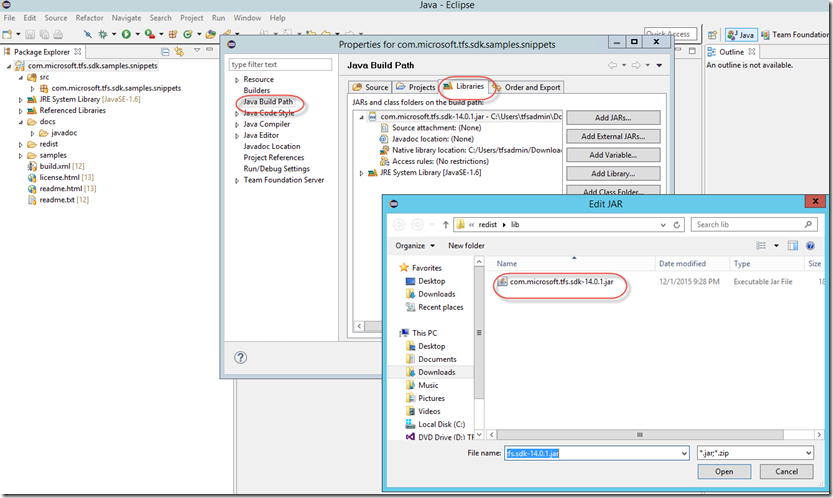Click the type filter text field
The width and height of the screenshot is (833, 498).
280,64
